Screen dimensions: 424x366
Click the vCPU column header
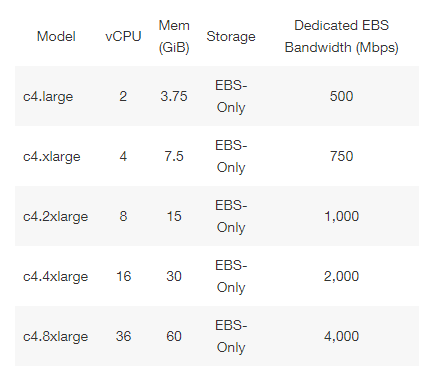point(123,36)
